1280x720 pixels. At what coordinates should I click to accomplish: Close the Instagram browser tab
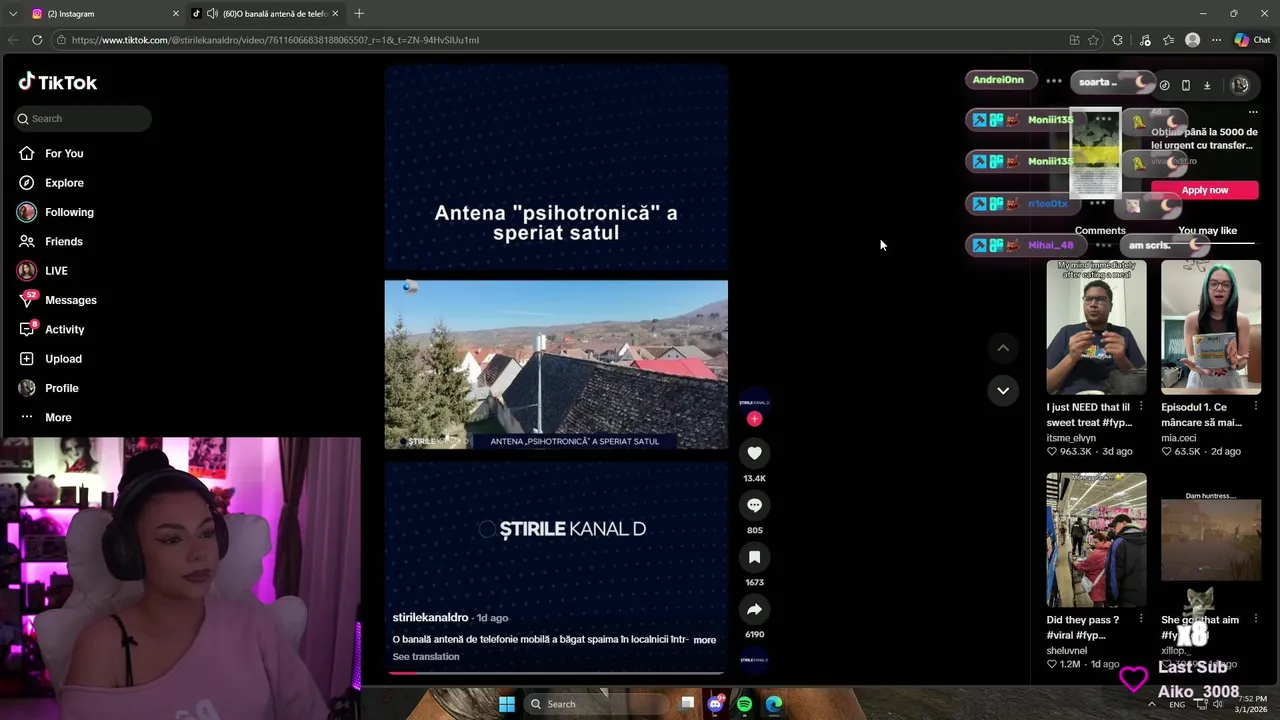click(176, 14)
